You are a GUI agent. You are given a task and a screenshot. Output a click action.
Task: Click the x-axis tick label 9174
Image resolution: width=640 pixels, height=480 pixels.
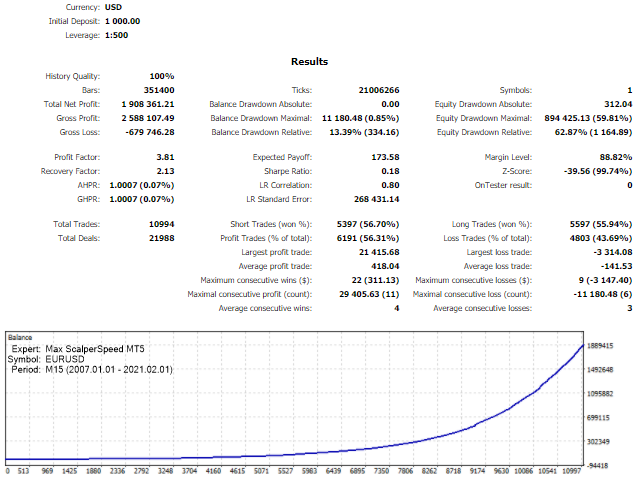[x=477, y=471]
